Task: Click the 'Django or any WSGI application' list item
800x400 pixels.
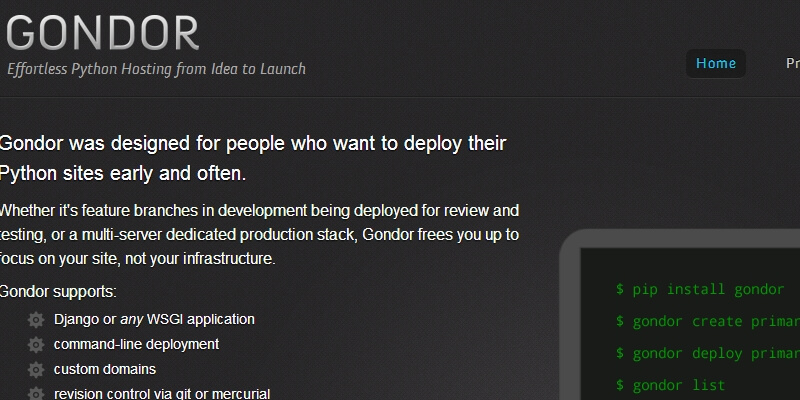Action: click(154, 319)
